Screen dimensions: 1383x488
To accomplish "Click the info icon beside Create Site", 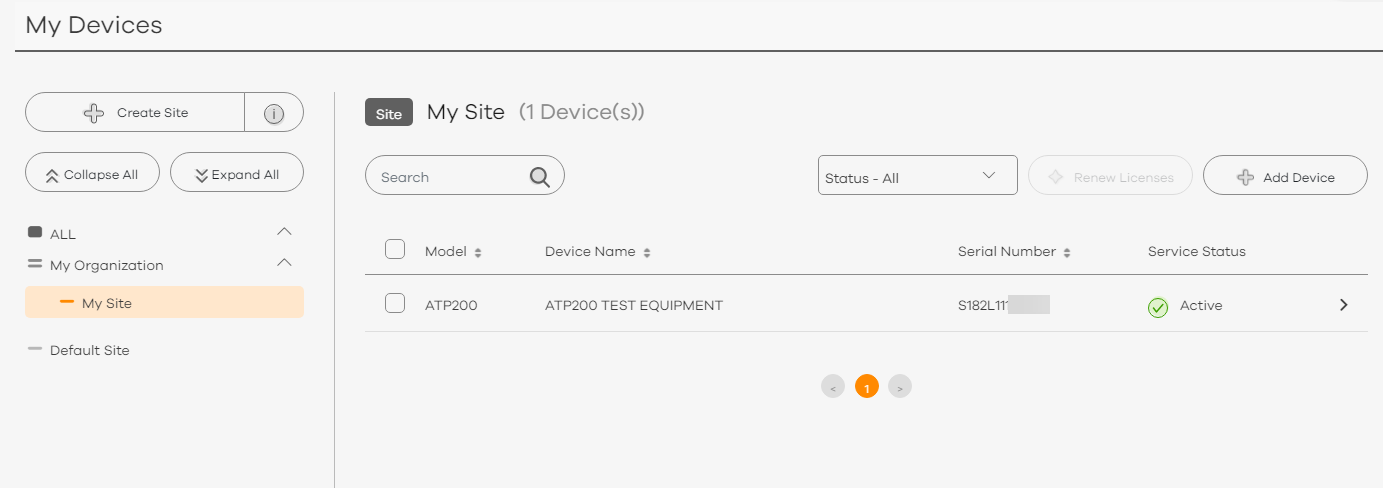I will 273,113.
